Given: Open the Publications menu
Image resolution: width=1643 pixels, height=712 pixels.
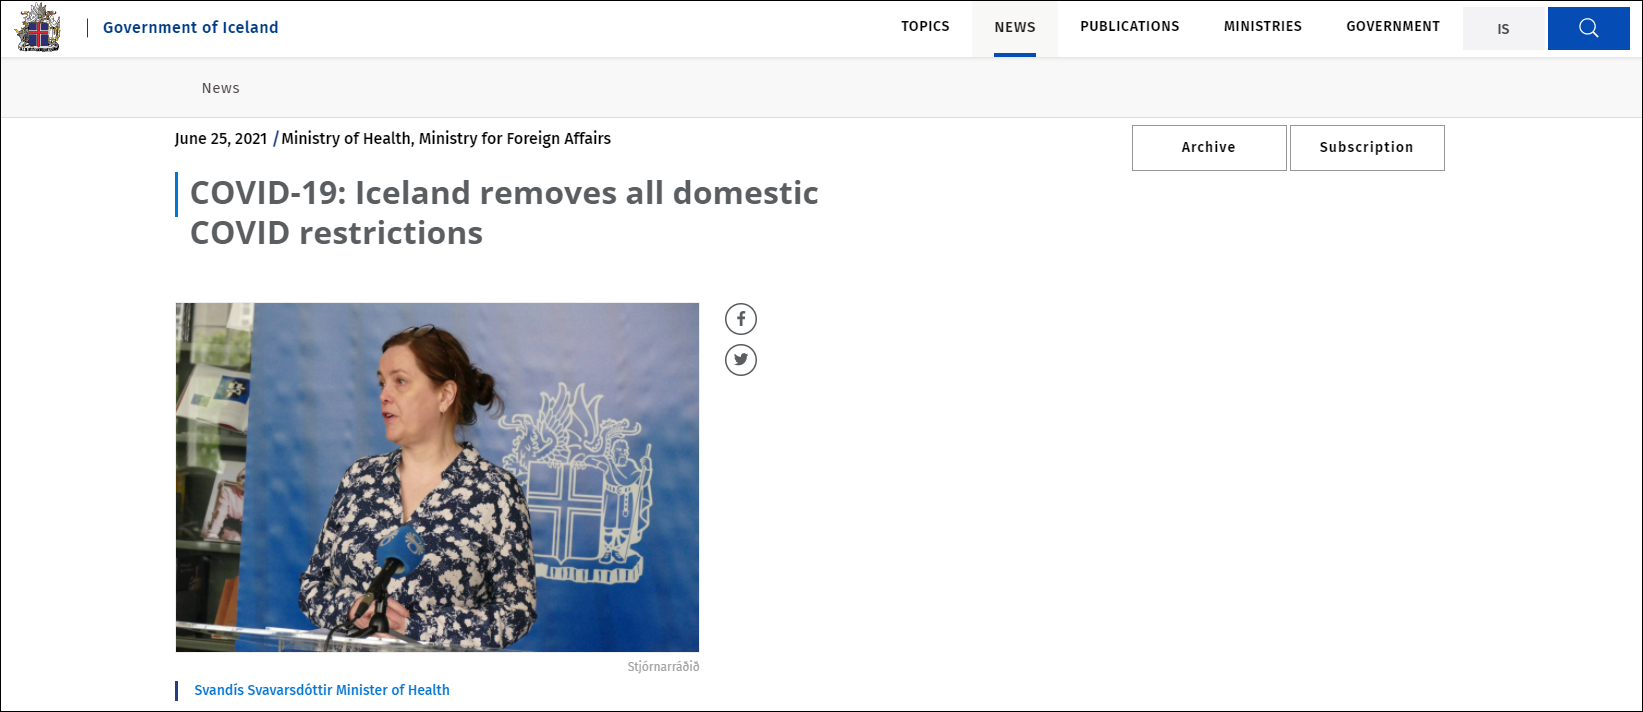Looking at the screenshot, I should pyautogui.click(x=1130, y=27).
